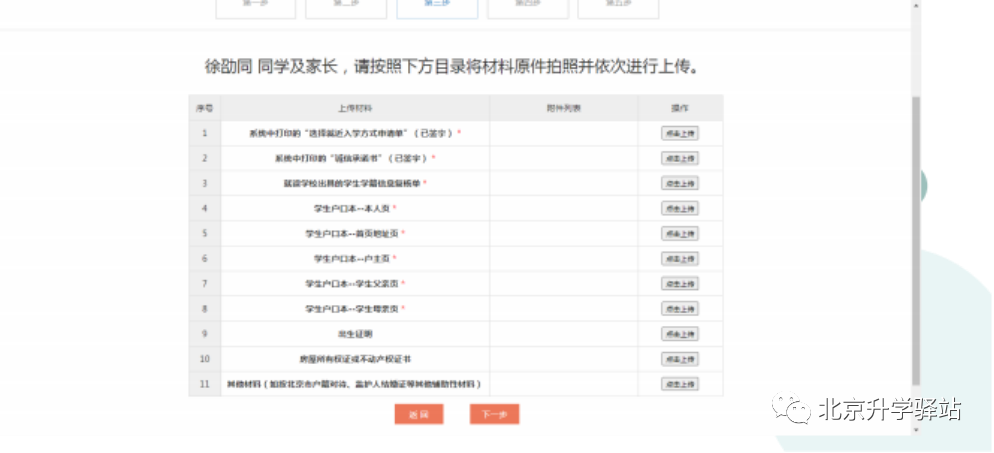This screenshot has height=453, width=994.
Task: Click the text 学生户口本--户主页
Action: point(351,258)
